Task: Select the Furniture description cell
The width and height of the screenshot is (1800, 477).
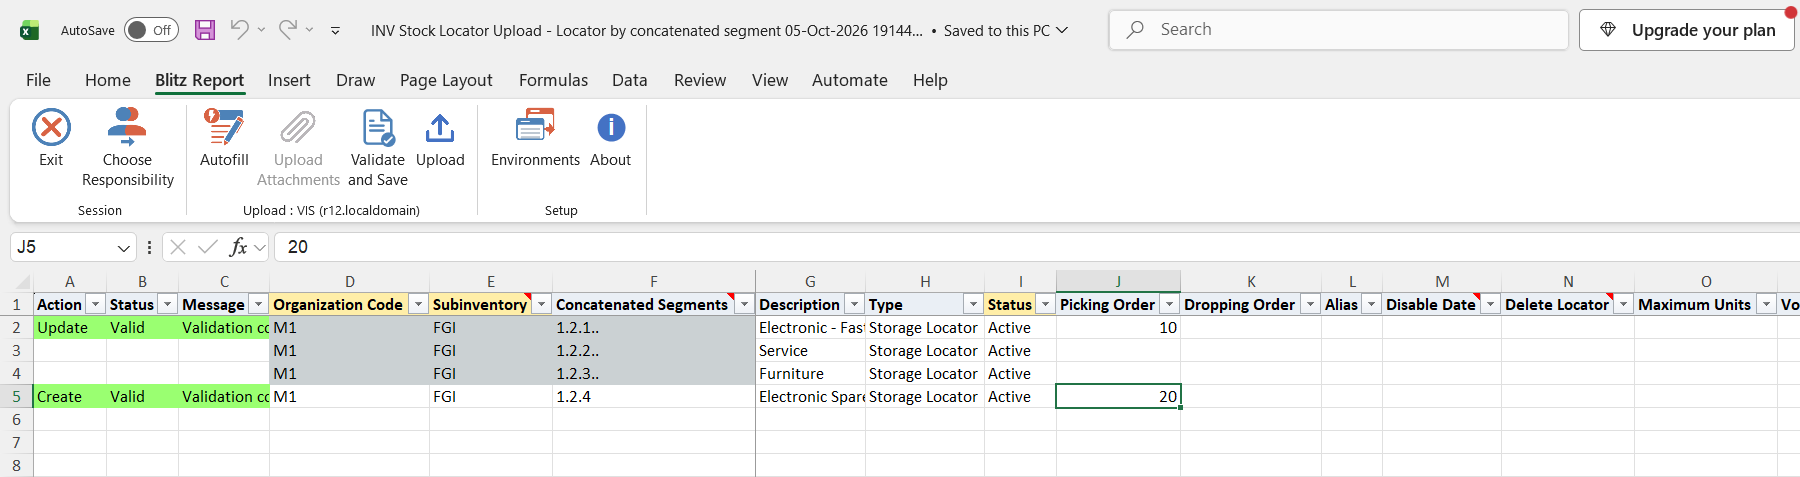Action: [x=810, y=373]
